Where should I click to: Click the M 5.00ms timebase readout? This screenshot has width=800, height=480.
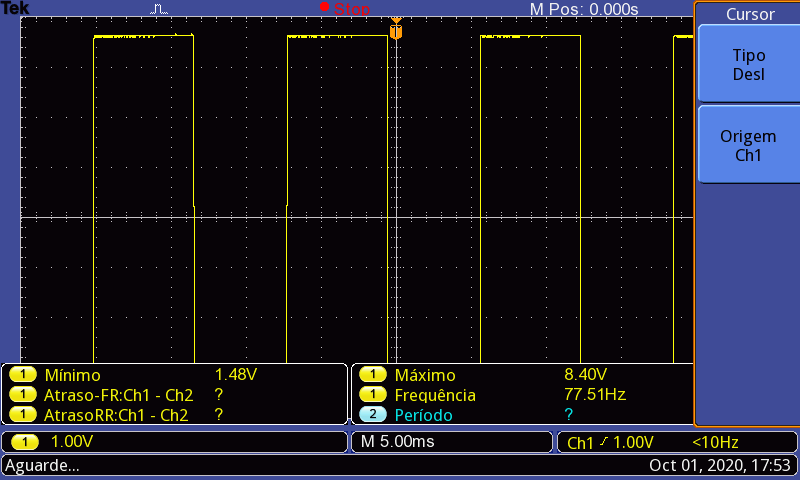pos(397,441)
